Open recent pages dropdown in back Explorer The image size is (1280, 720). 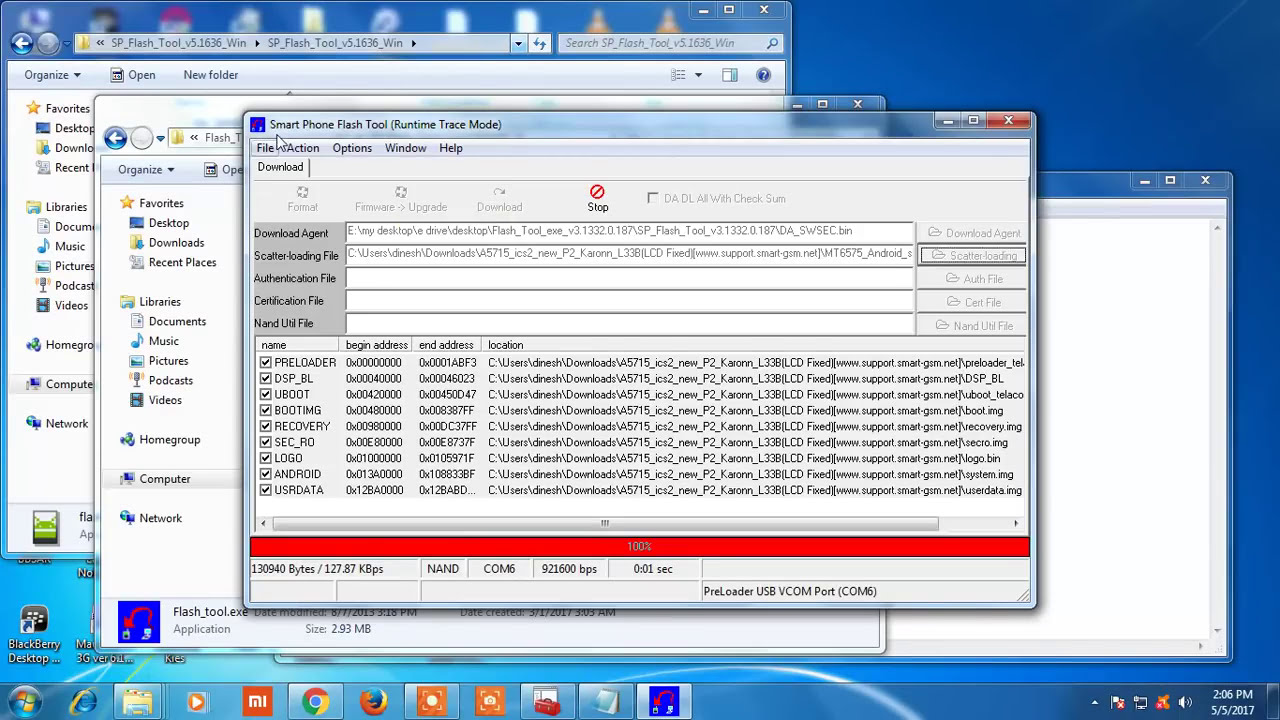tap(66, 44)
